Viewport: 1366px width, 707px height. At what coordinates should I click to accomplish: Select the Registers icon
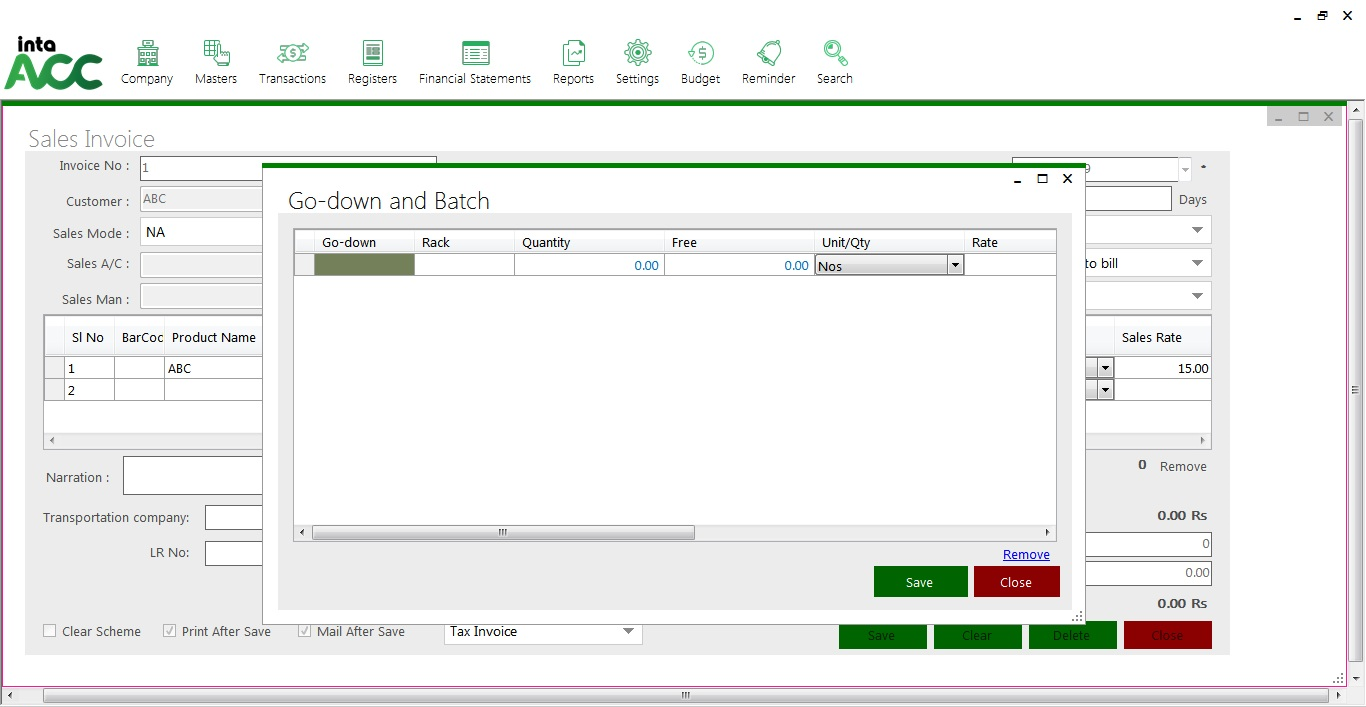[x=372, y=54]
